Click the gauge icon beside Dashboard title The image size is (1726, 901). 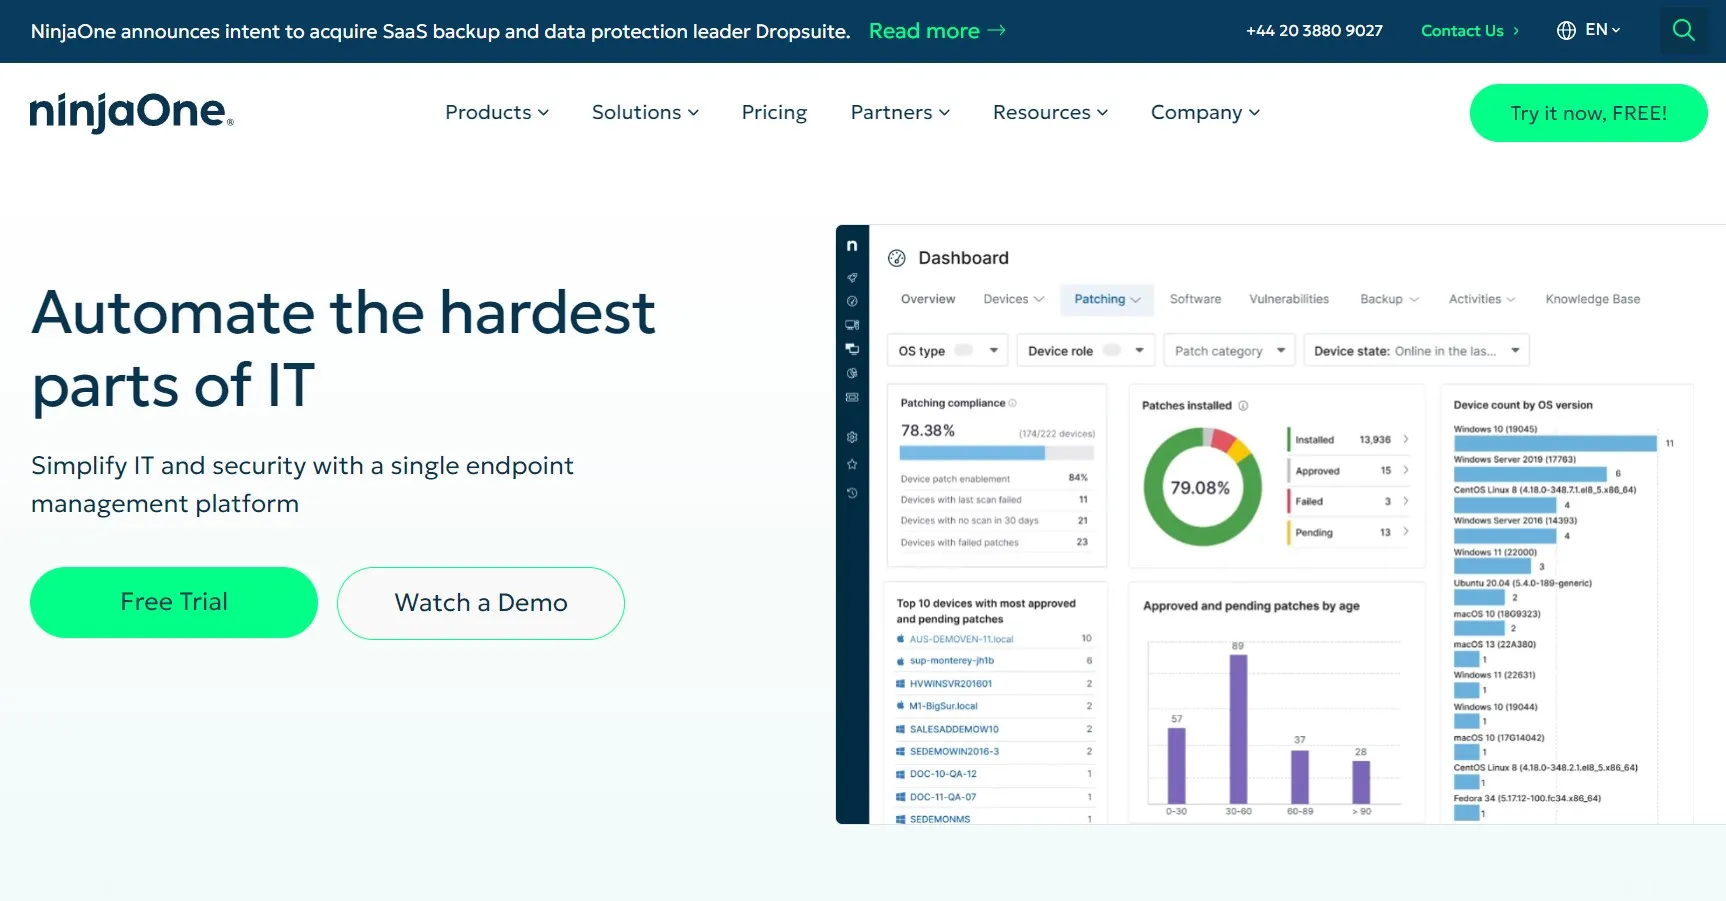pyautogui.click(x=897, y=258)
